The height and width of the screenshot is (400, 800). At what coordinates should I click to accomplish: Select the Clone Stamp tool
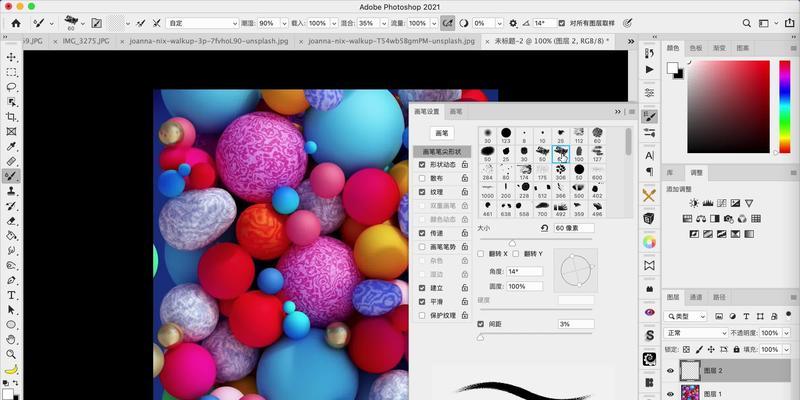11,191
